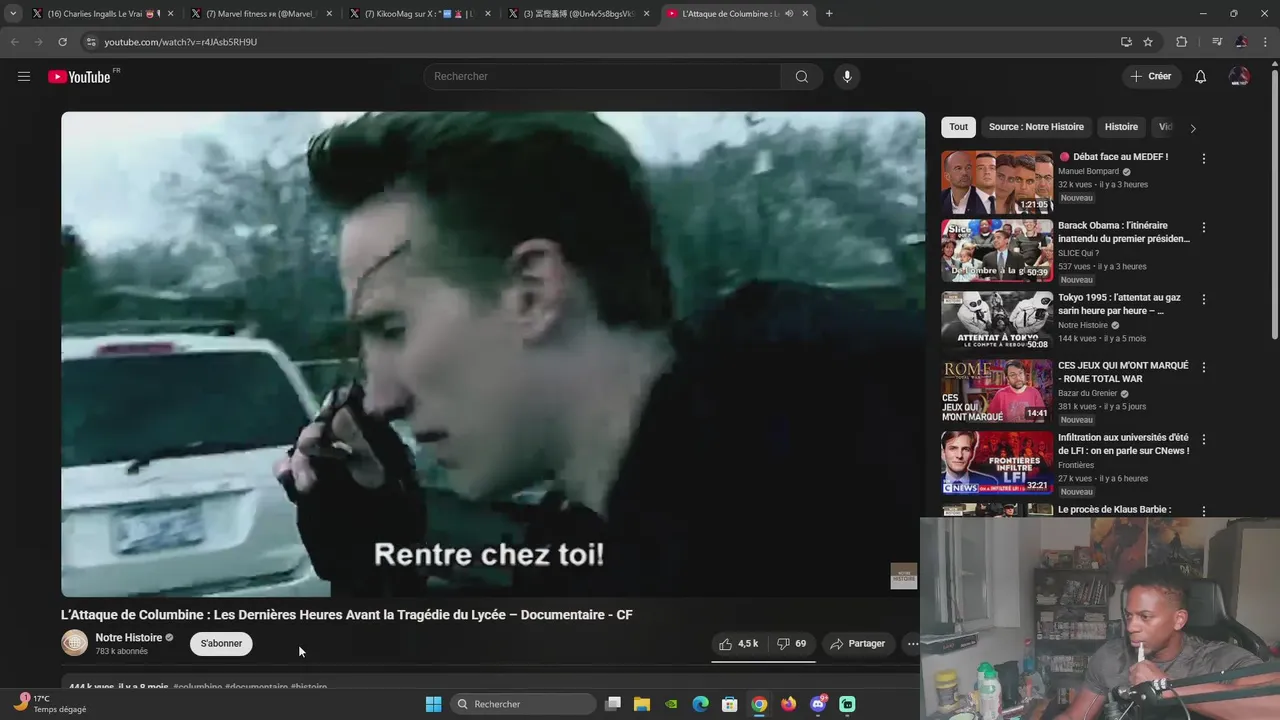Open options for Barack Obama video
The image size is (1280, 720).
(1204, 228)
